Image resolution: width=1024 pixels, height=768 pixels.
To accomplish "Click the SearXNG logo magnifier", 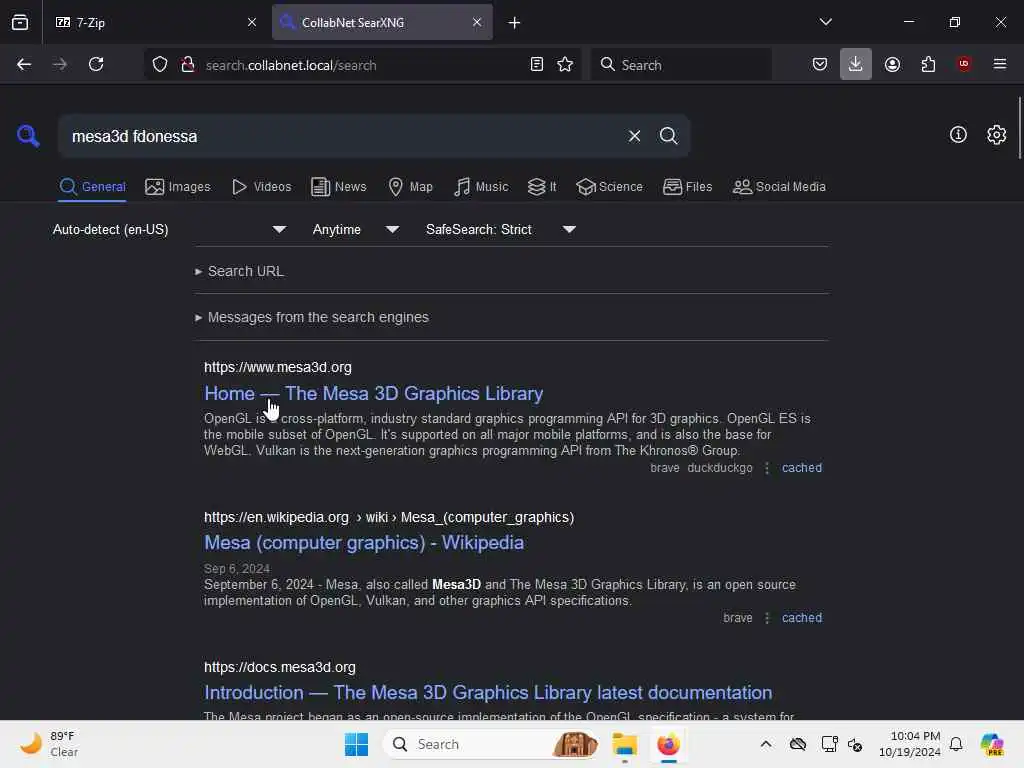I will (x=28, y=136).
